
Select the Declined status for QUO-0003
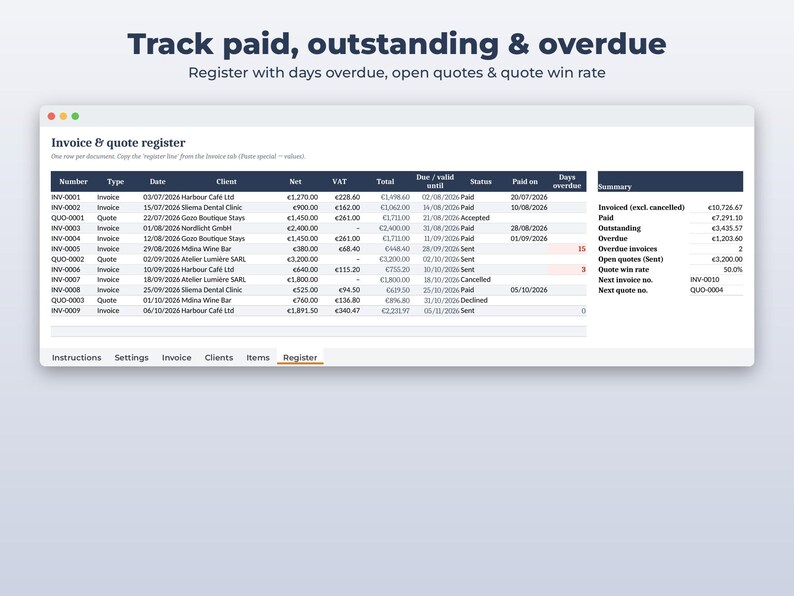point(474,300)
